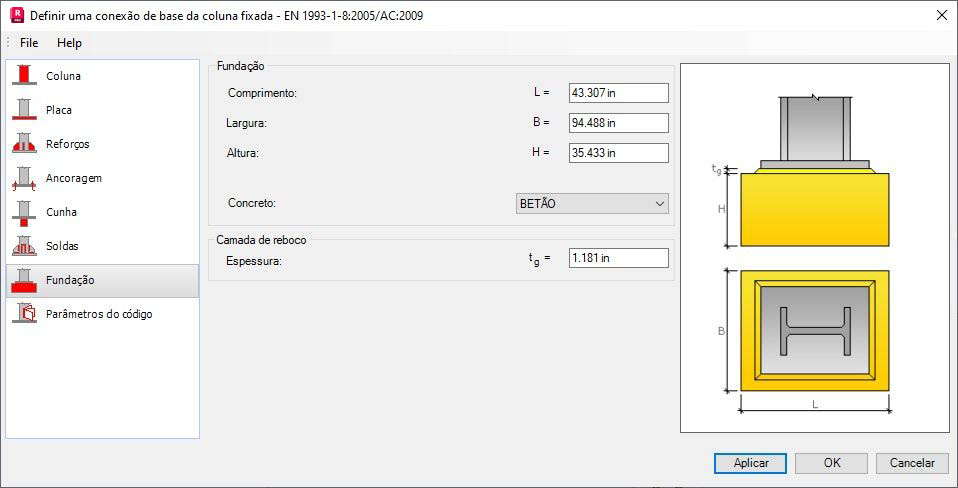Go to the Reforços stiffeners icon
The height and width of the screenshot is (488, 958).
pos(24,144)
